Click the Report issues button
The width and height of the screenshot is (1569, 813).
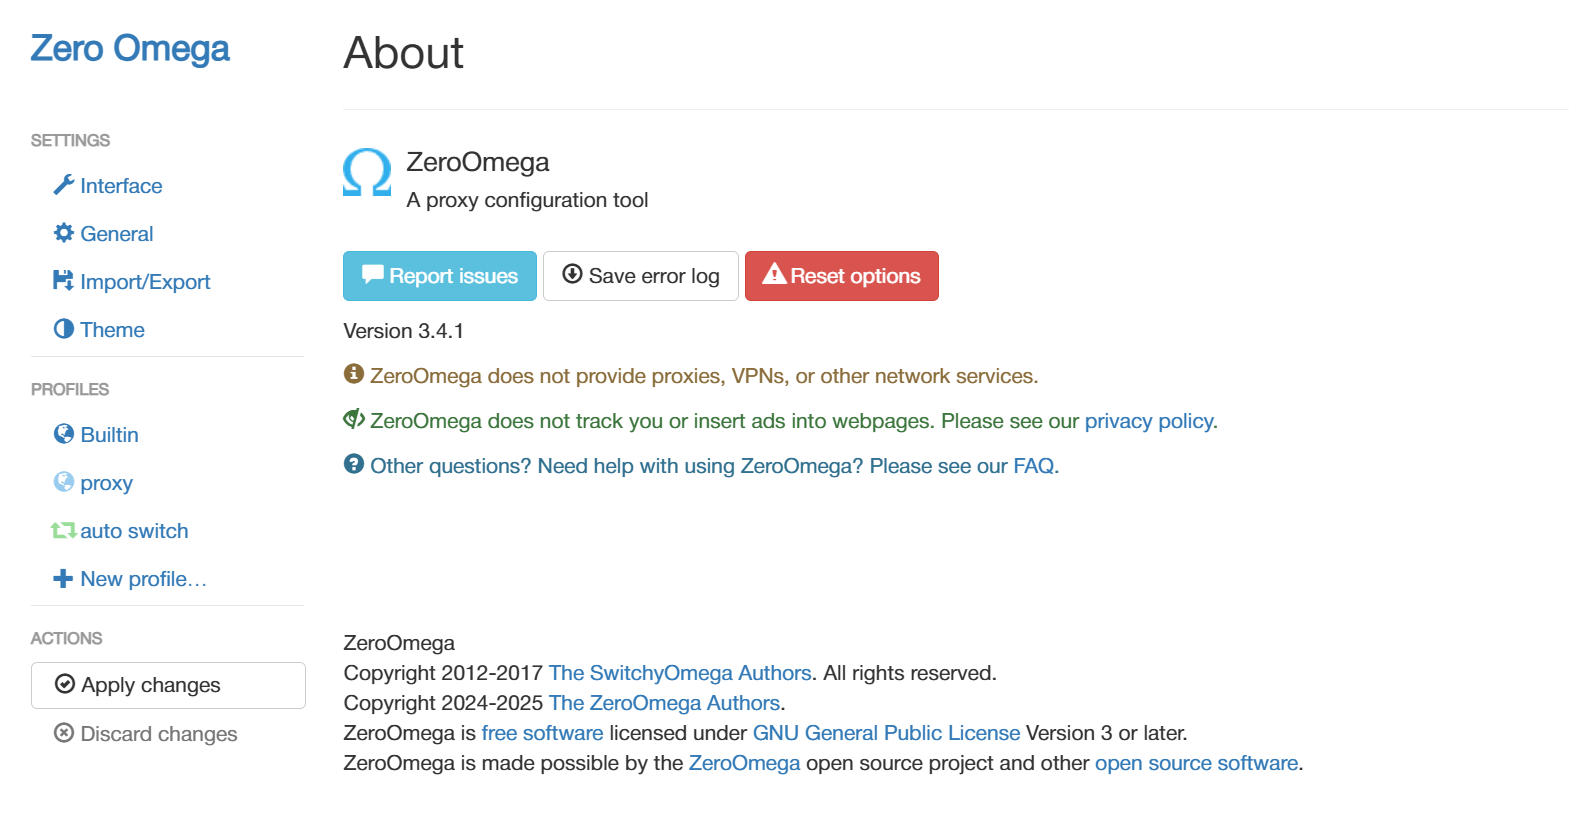click(440, 276)
